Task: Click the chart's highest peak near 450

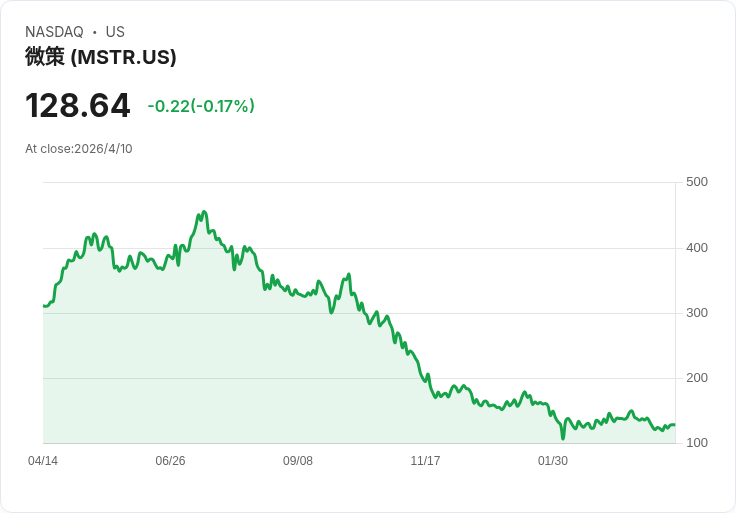Action: tap(204, 212)
